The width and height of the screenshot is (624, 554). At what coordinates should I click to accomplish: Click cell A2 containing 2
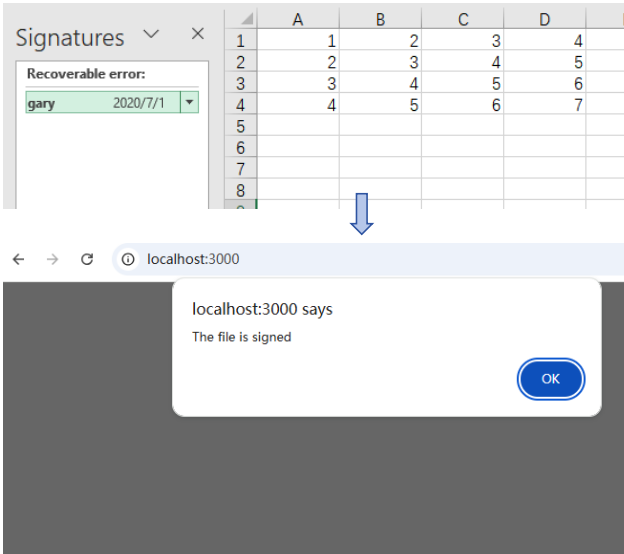coord(298,62)
